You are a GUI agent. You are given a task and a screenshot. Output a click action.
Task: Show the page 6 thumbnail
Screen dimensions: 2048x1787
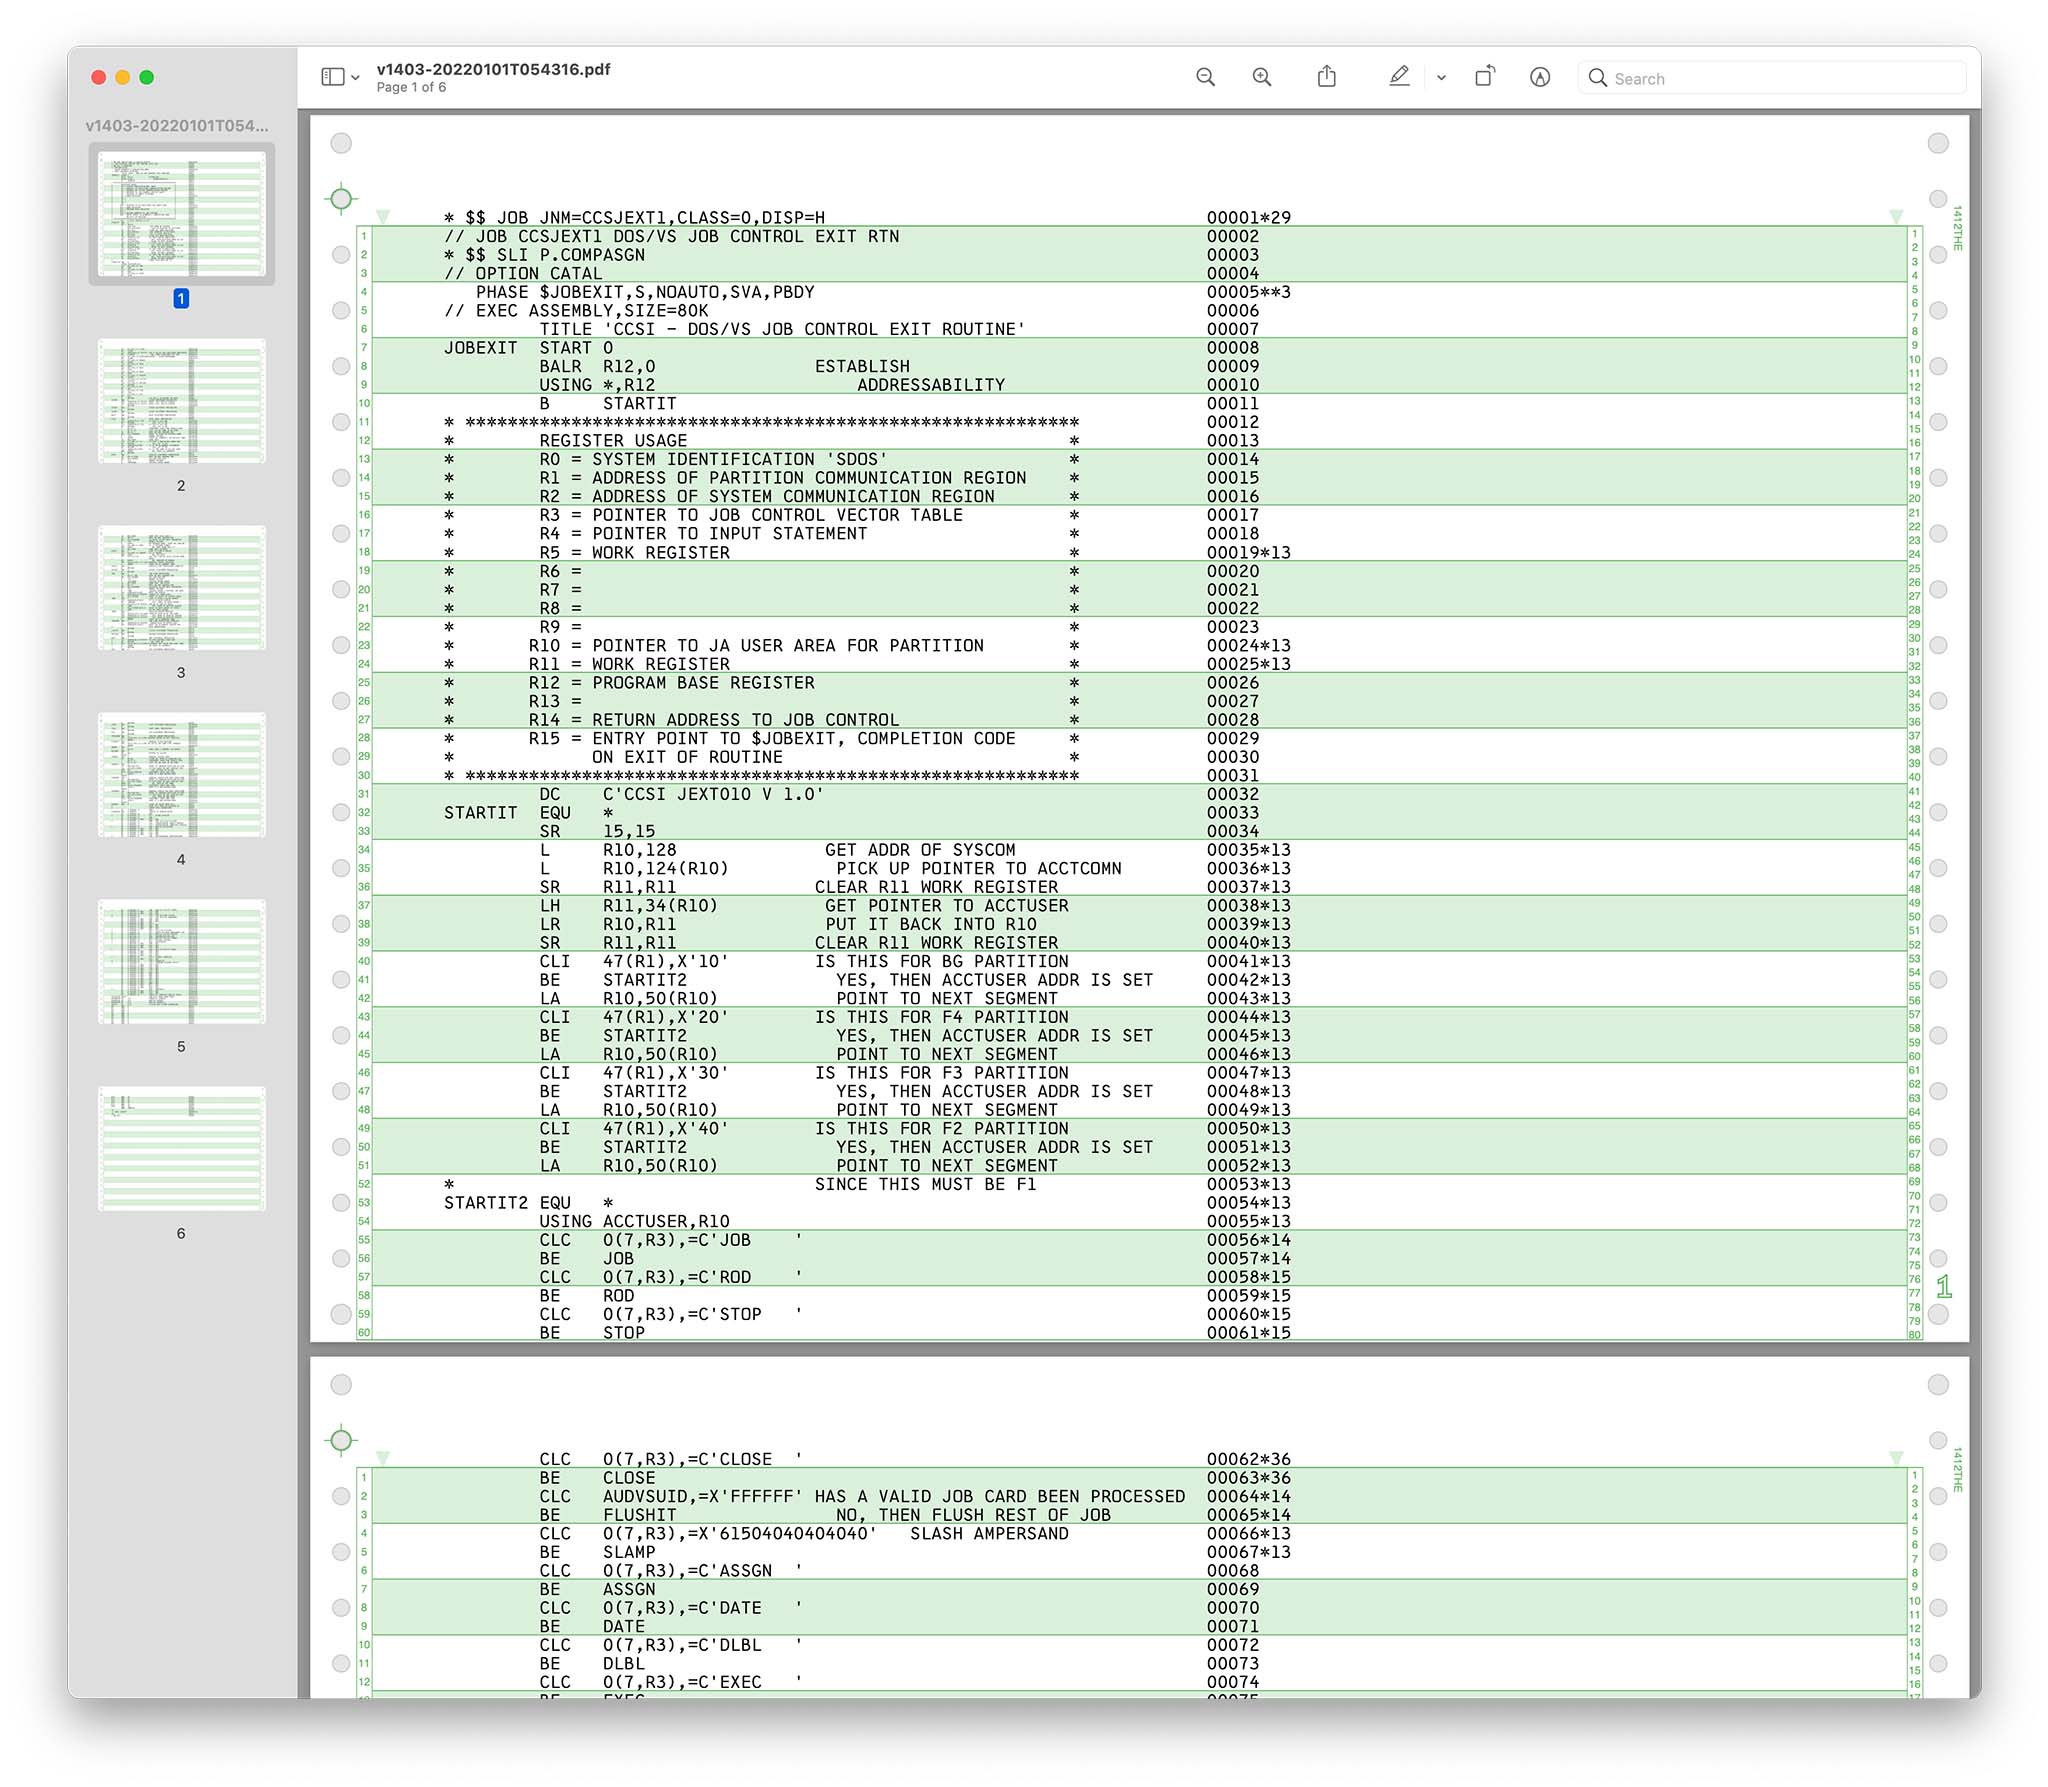click(x=181, y=1149)
